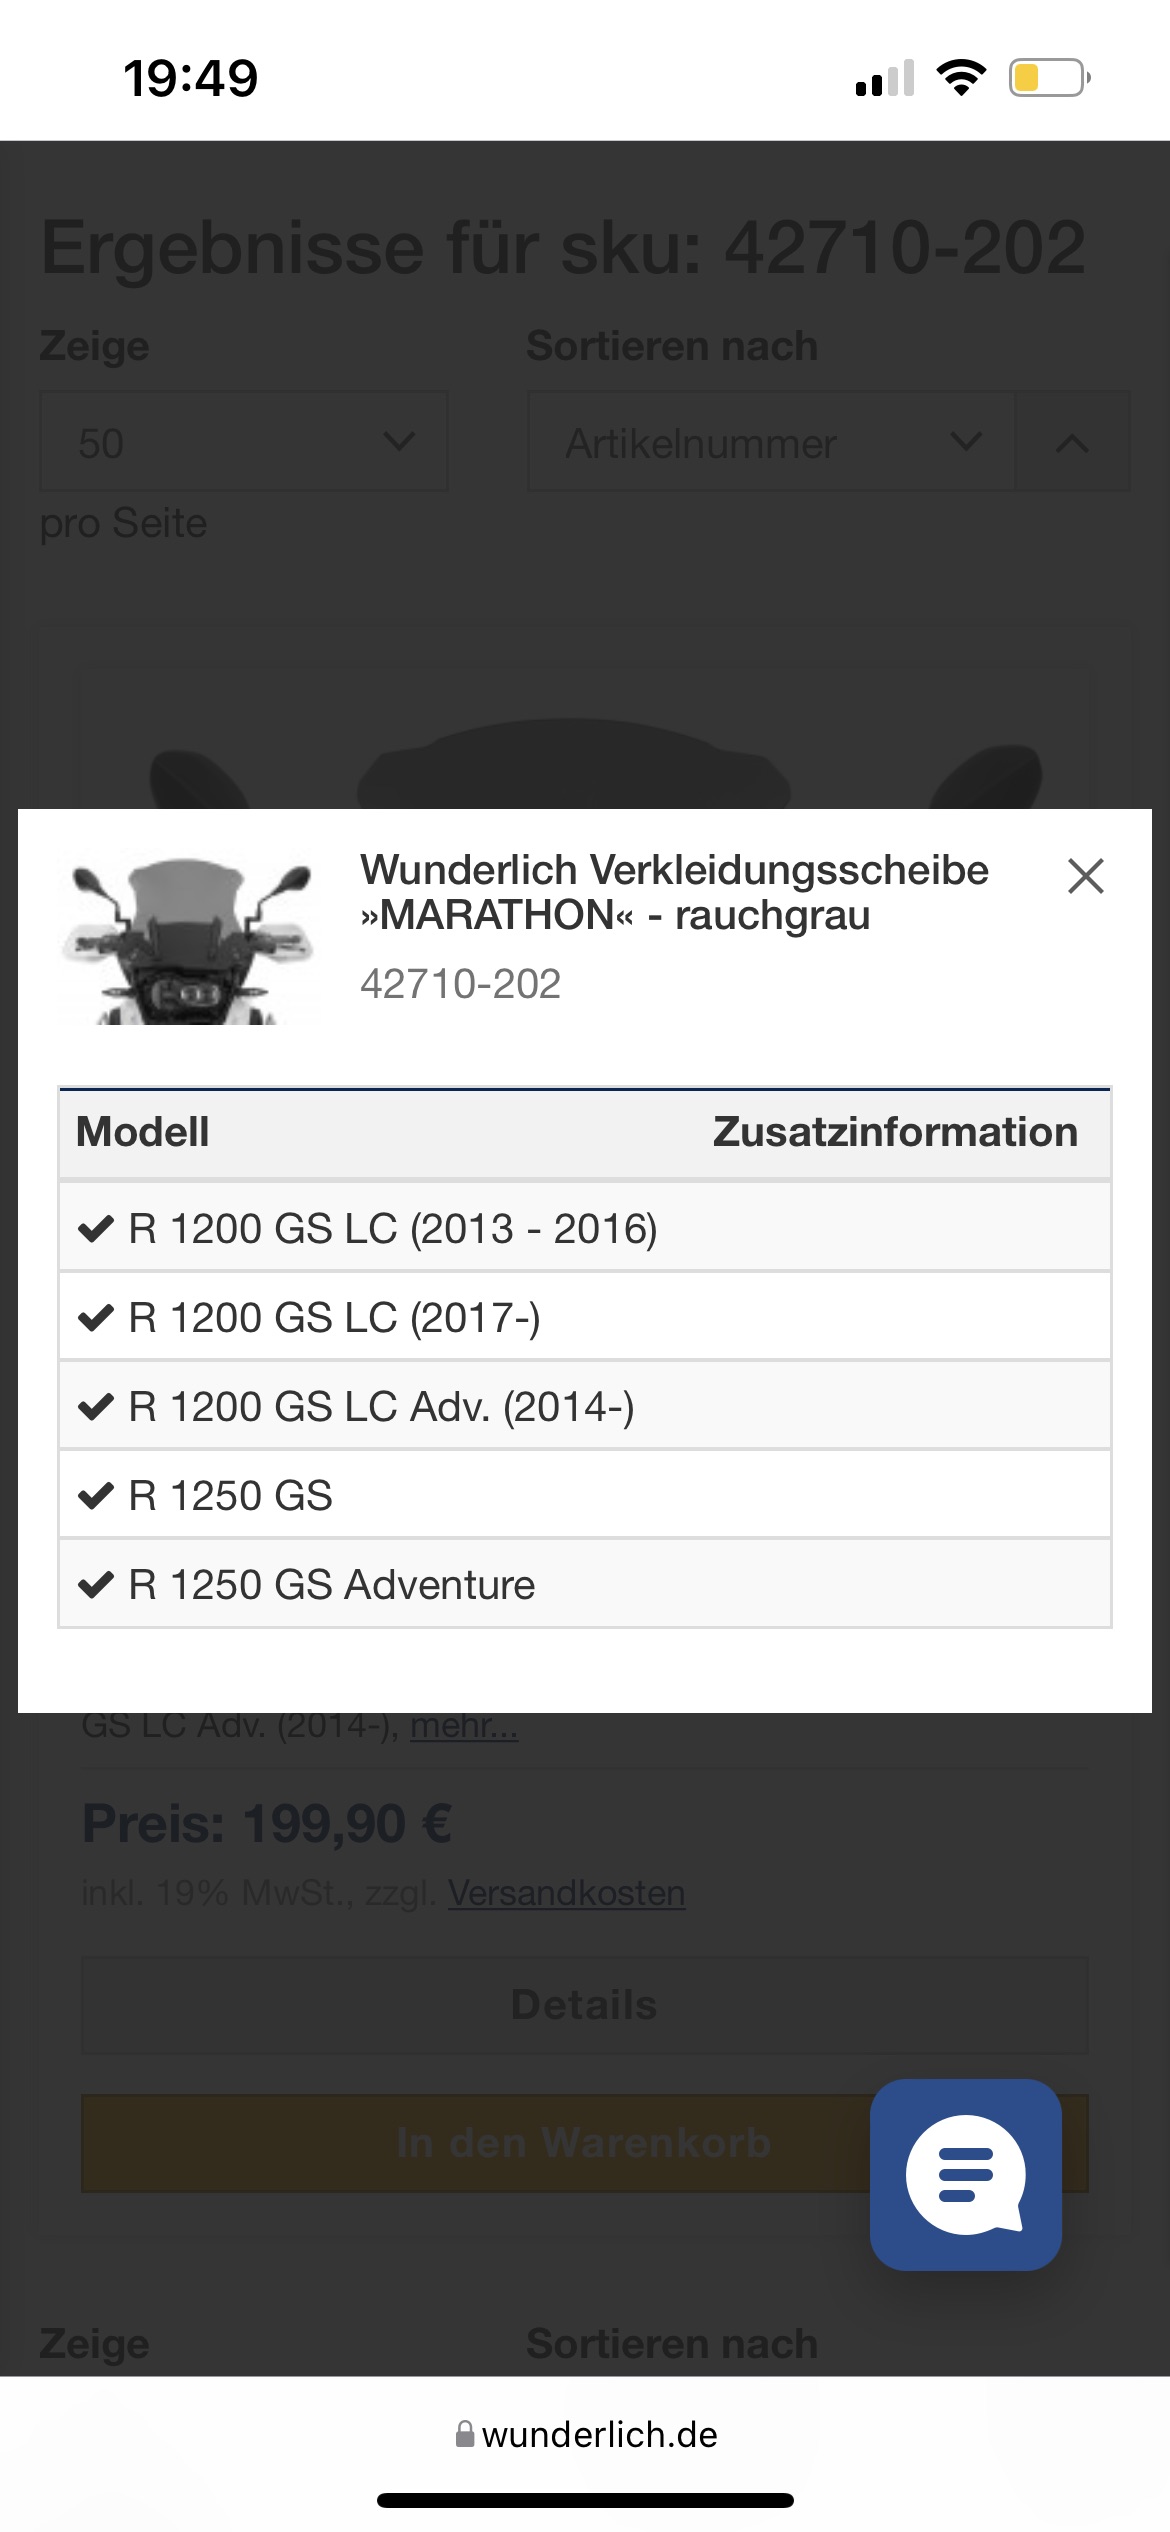Tap the R 1250 GS row checkmark
Viewport: 1170px width, 2532px height.
pyautogui.click(x=96, y=1496)
